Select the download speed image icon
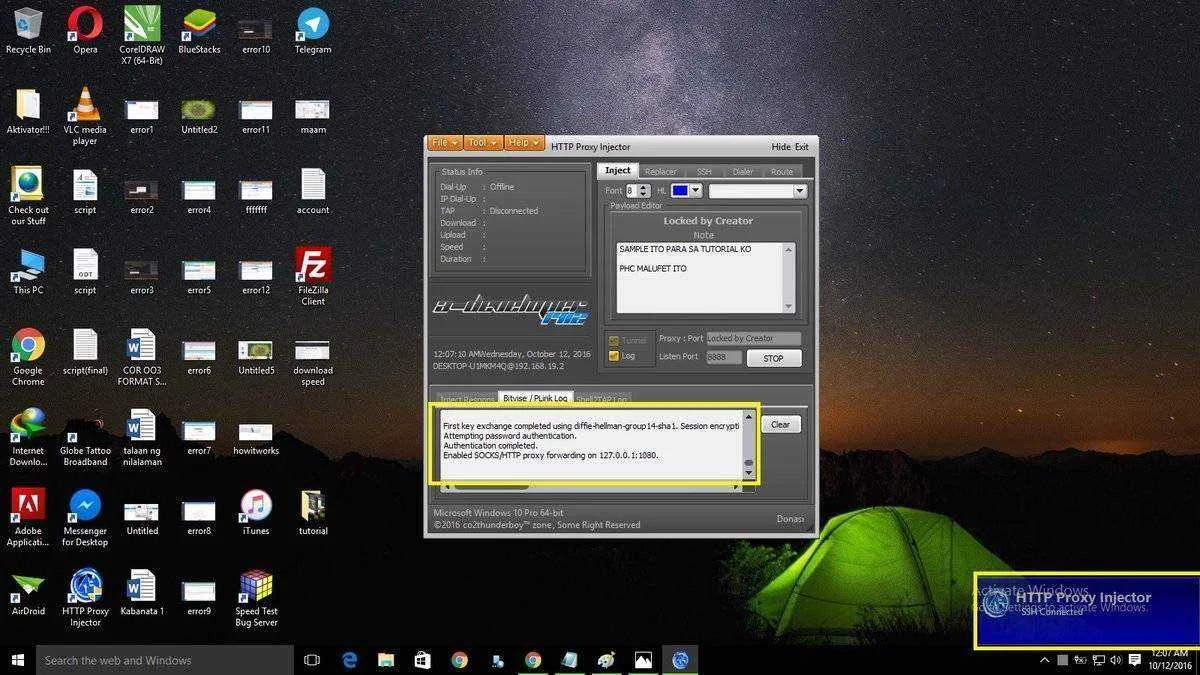The image size is (1200, 675). point(313,362)
